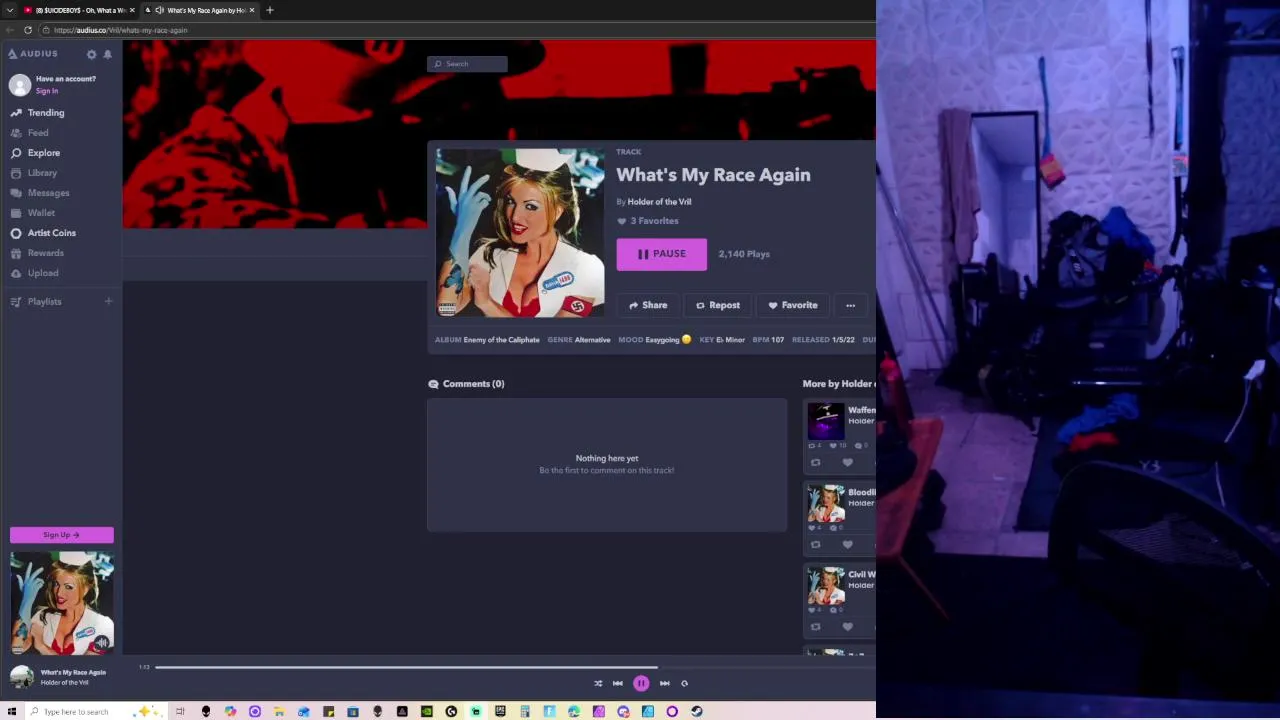Open Wallet in the sidebar

tap(41, 213)
